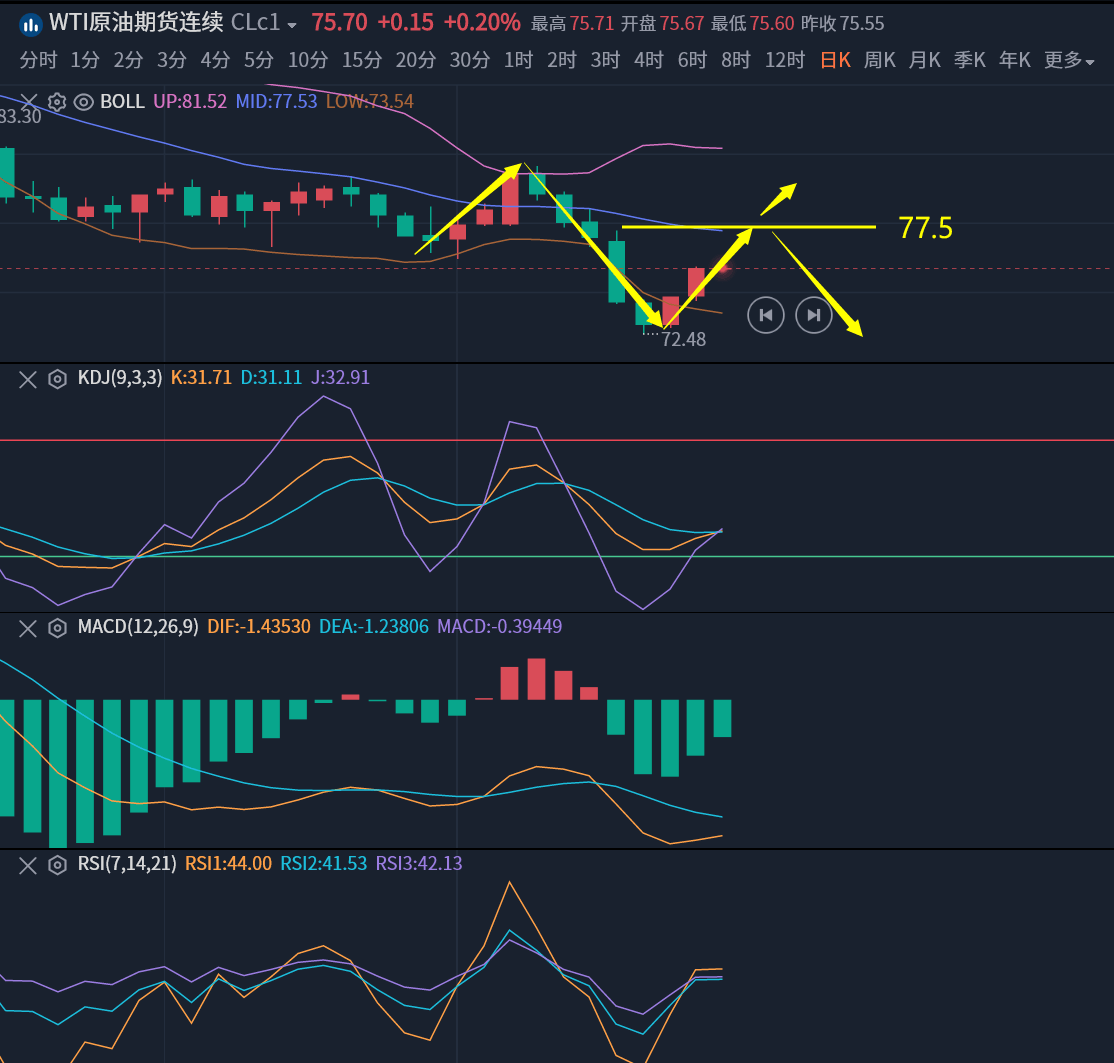This screenshot has height=1063, width=1114.
Task: Switch to 月K monthly chart
Action: (x=924, y=60)
